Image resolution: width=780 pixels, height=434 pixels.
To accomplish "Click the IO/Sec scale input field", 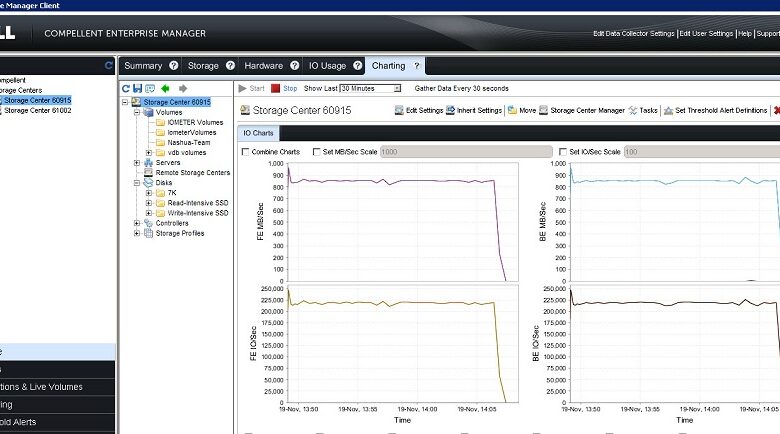I will (701, 152).
